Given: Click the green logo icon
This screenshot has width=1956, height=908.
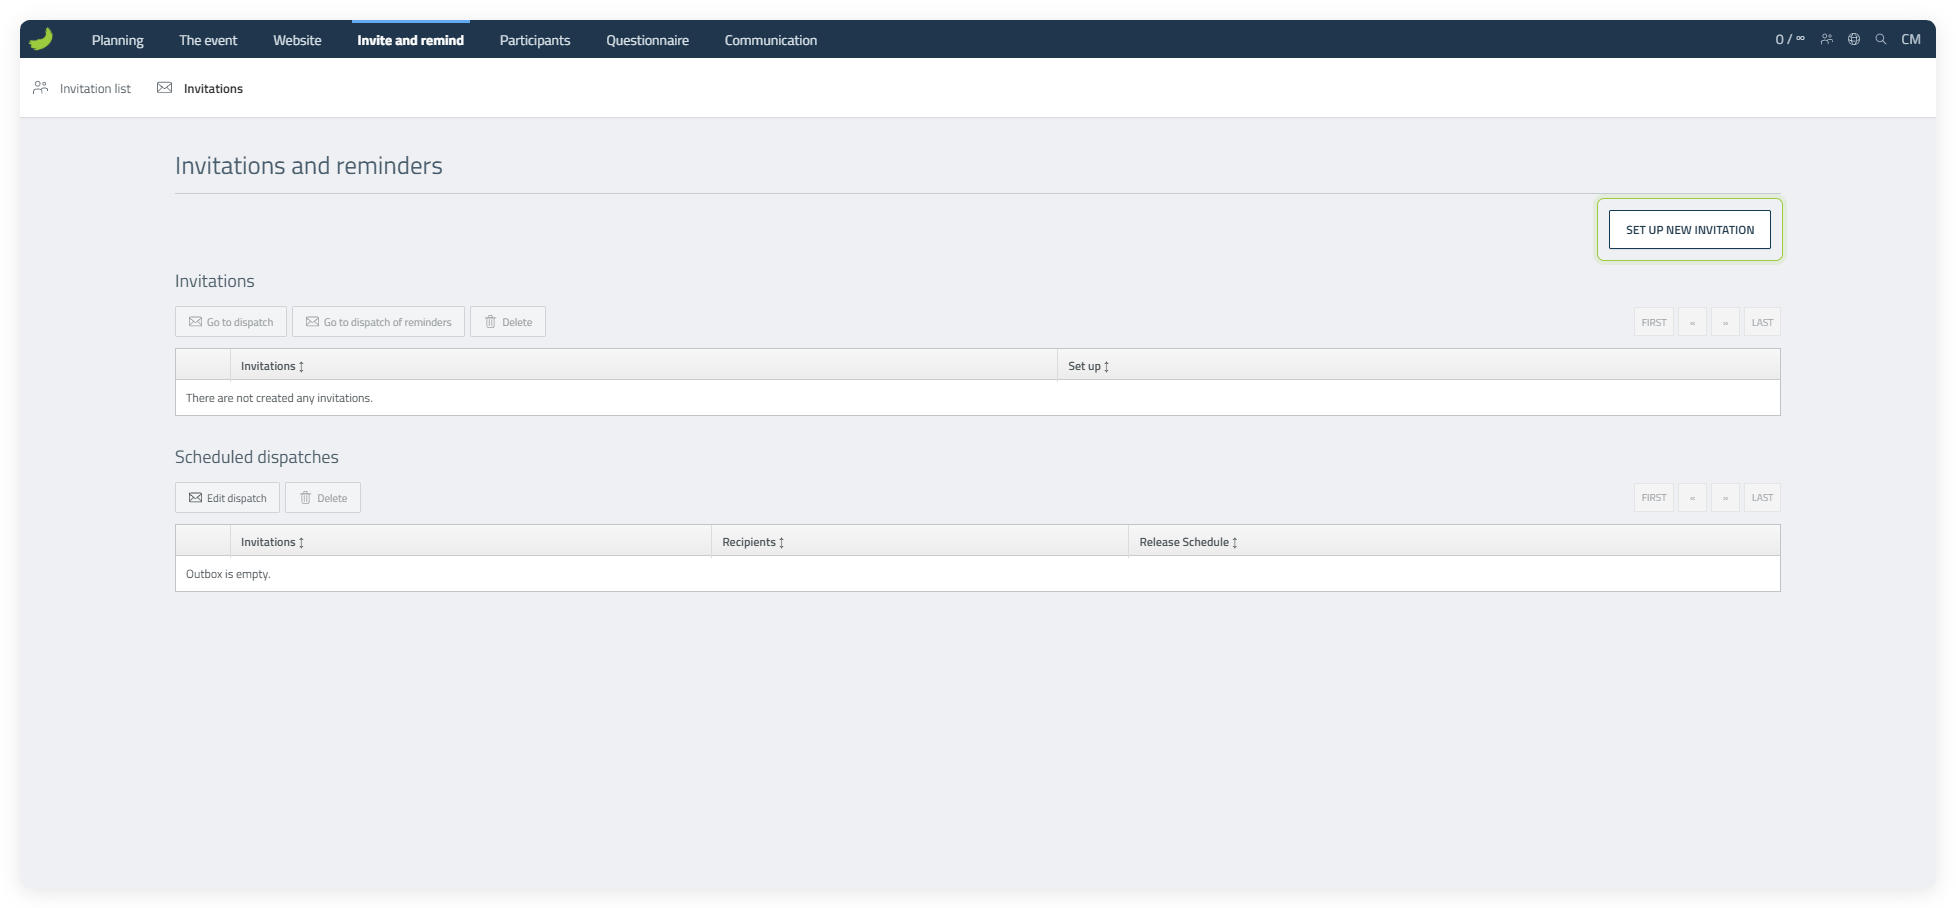Looking at the screenshot, I should click(41, 39).
